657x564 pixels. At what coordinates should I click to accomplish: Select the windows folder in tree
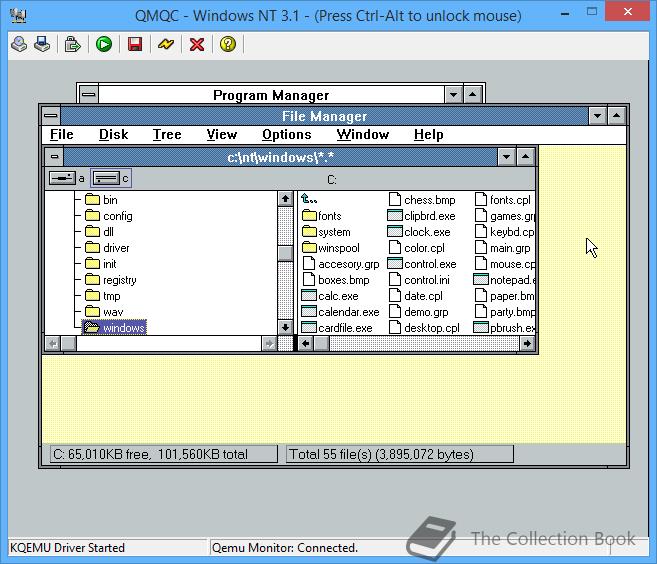coord(114,328)
